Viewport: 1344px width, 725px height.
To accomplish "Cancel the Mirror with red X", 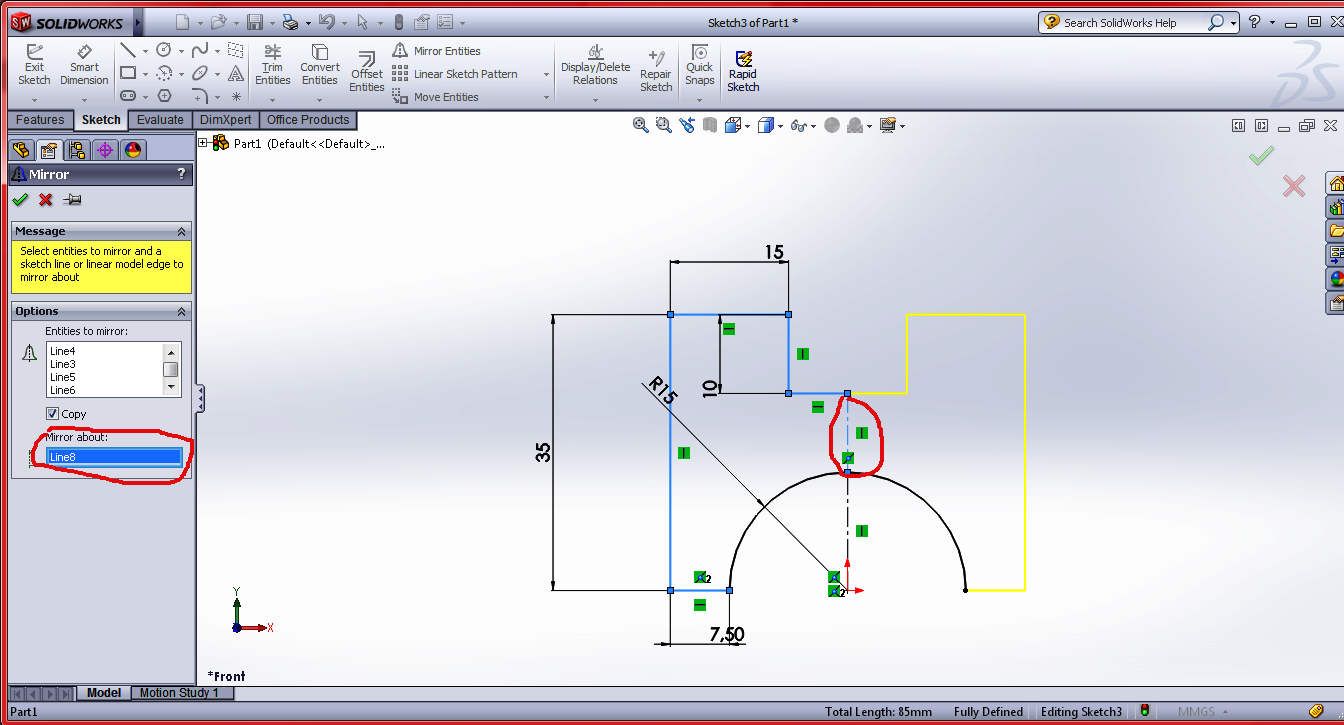I will 45,200.
